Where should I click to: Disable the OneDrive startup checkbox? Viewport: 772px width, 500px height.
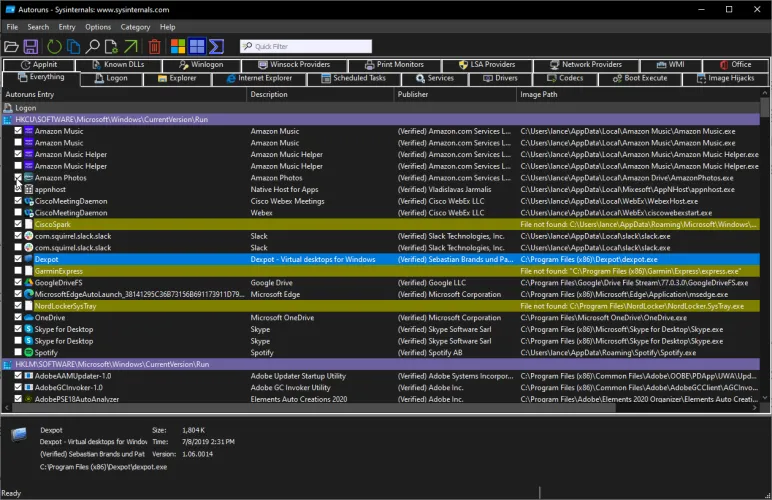(x=18, y=317)
